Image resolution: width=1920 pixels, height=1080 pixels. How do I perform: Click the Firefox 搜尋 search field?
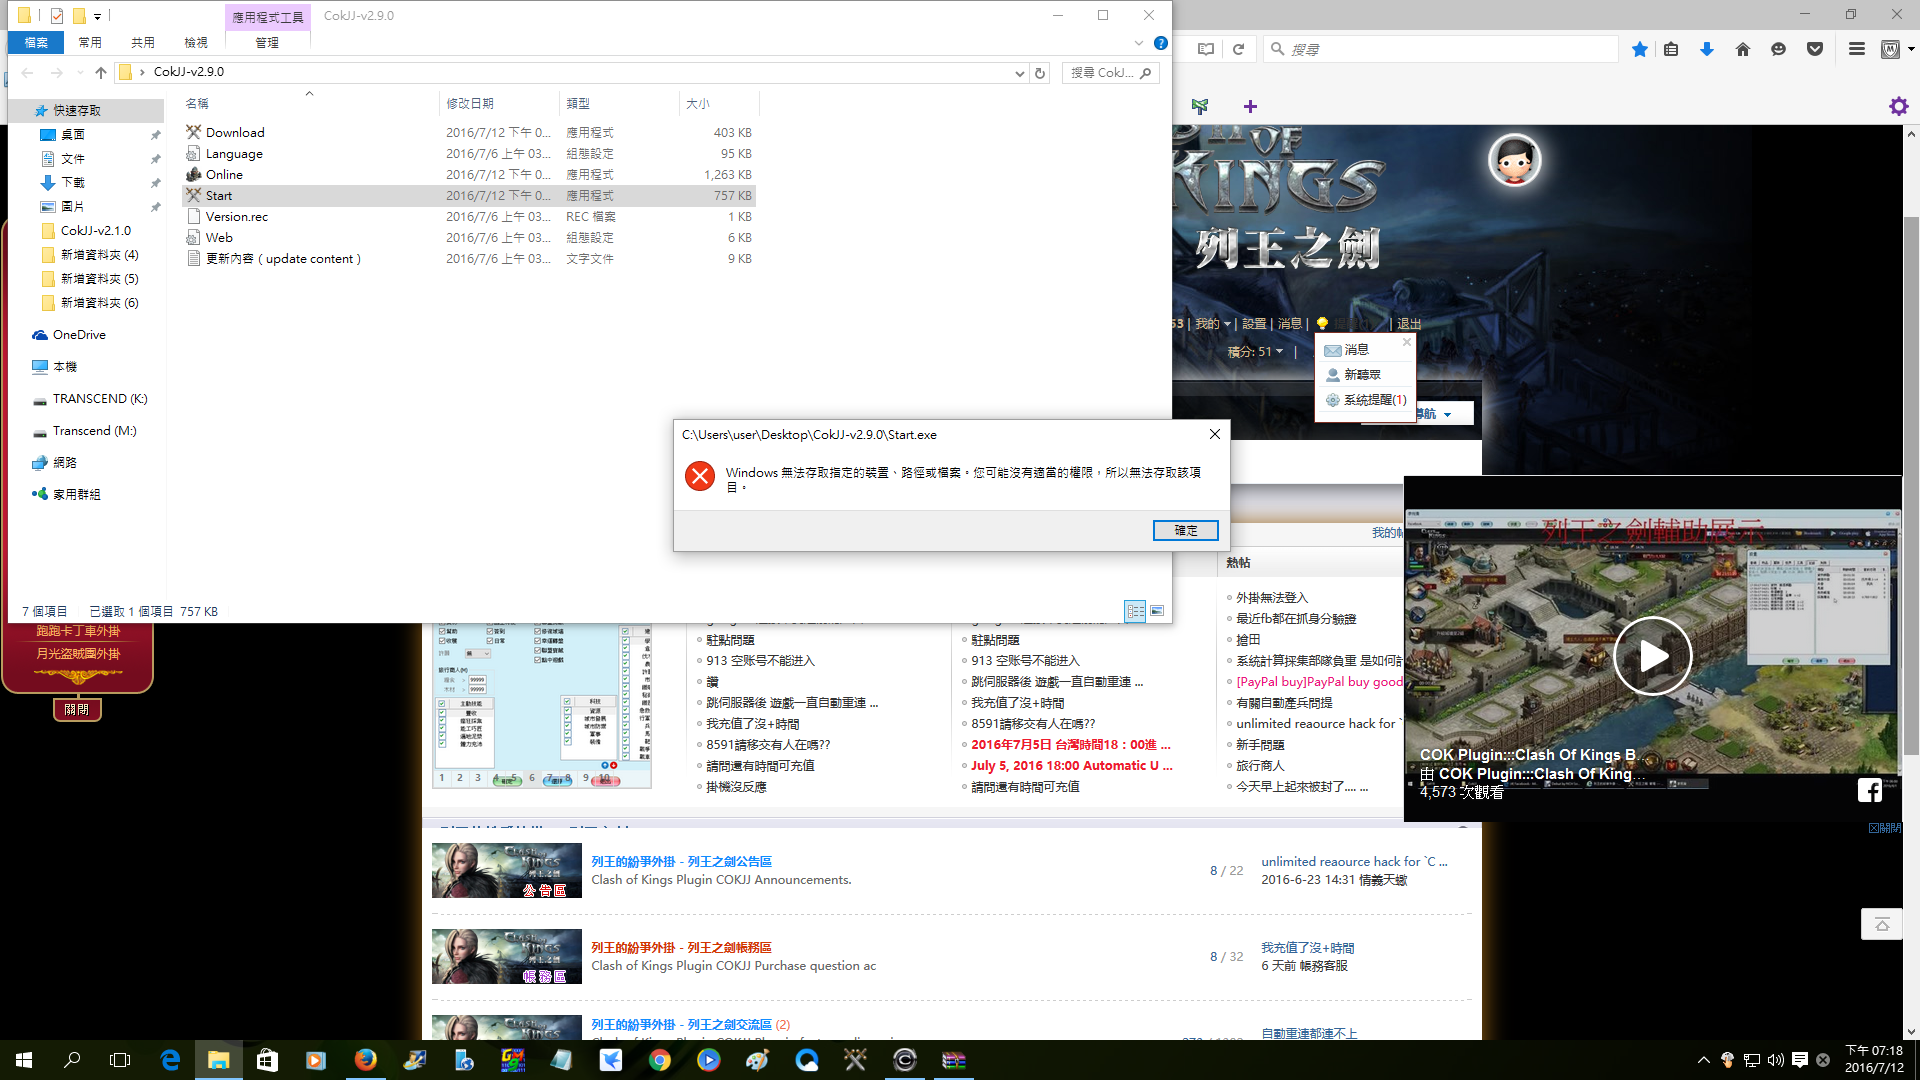pos(1440,49)
